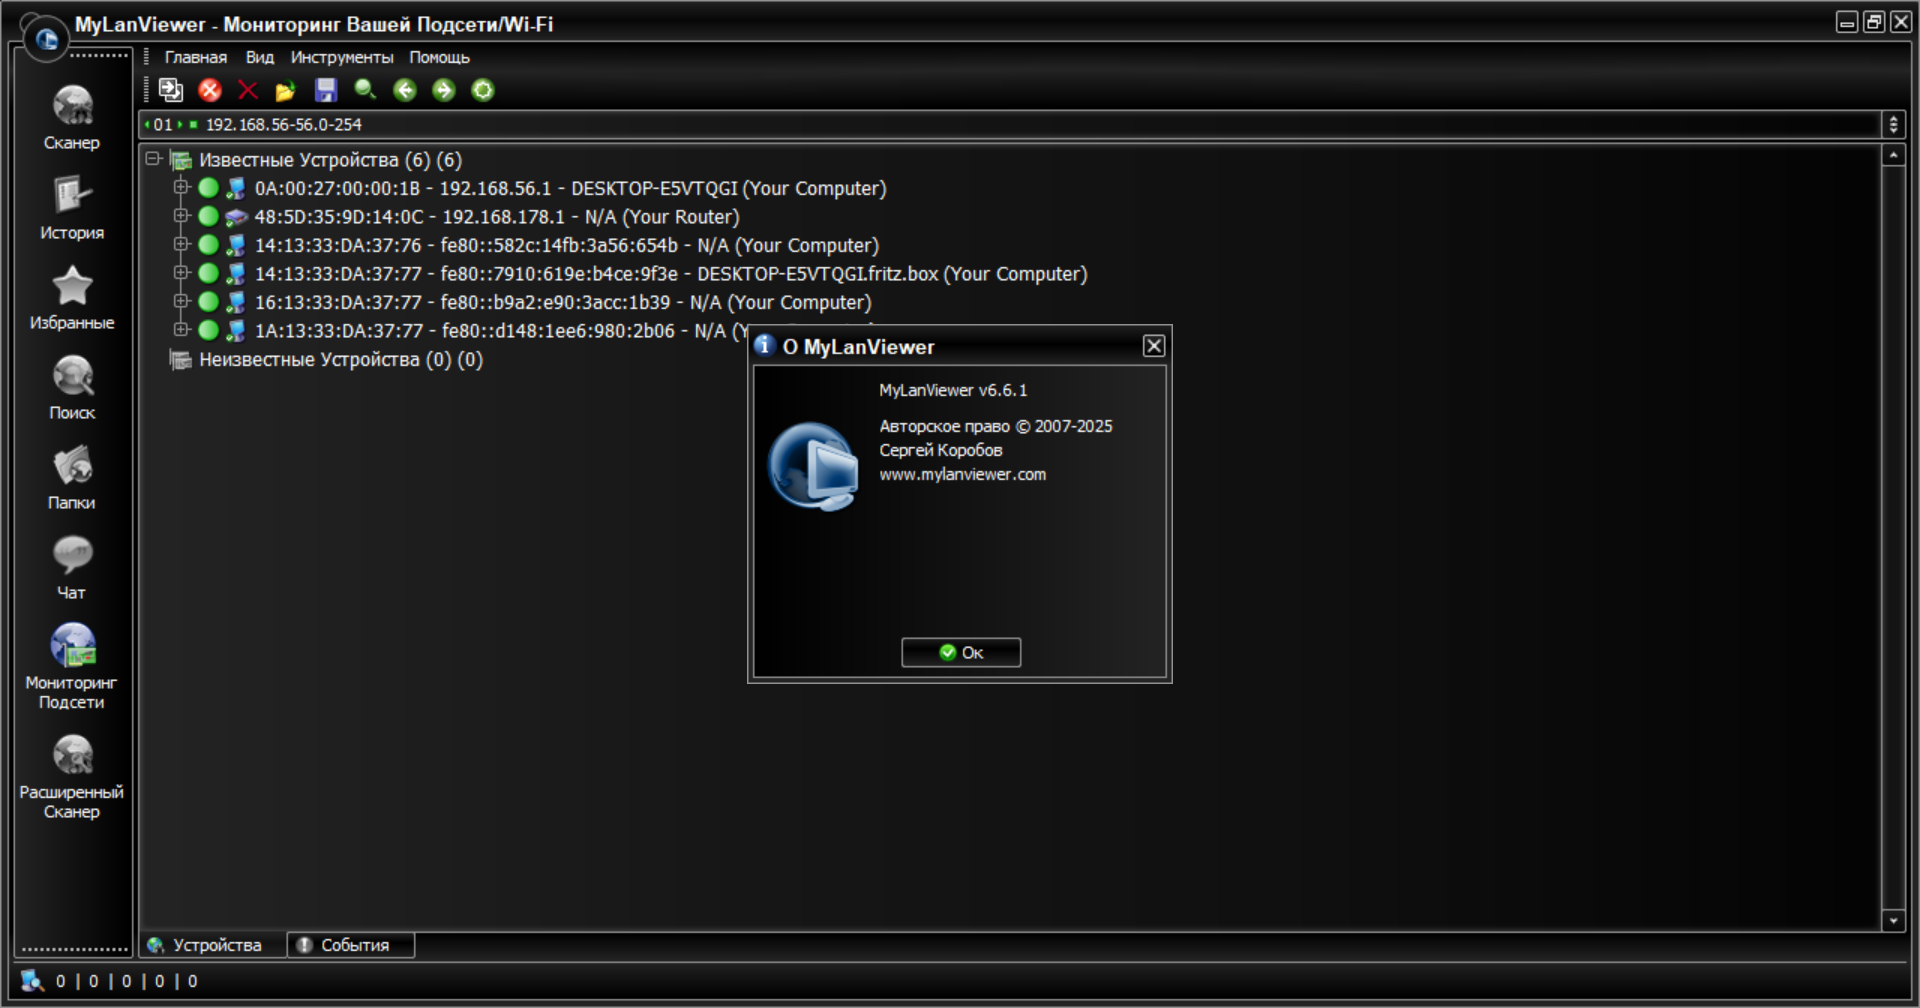Switch to the События tab
1920x1008 pixels.
point(351,945)
